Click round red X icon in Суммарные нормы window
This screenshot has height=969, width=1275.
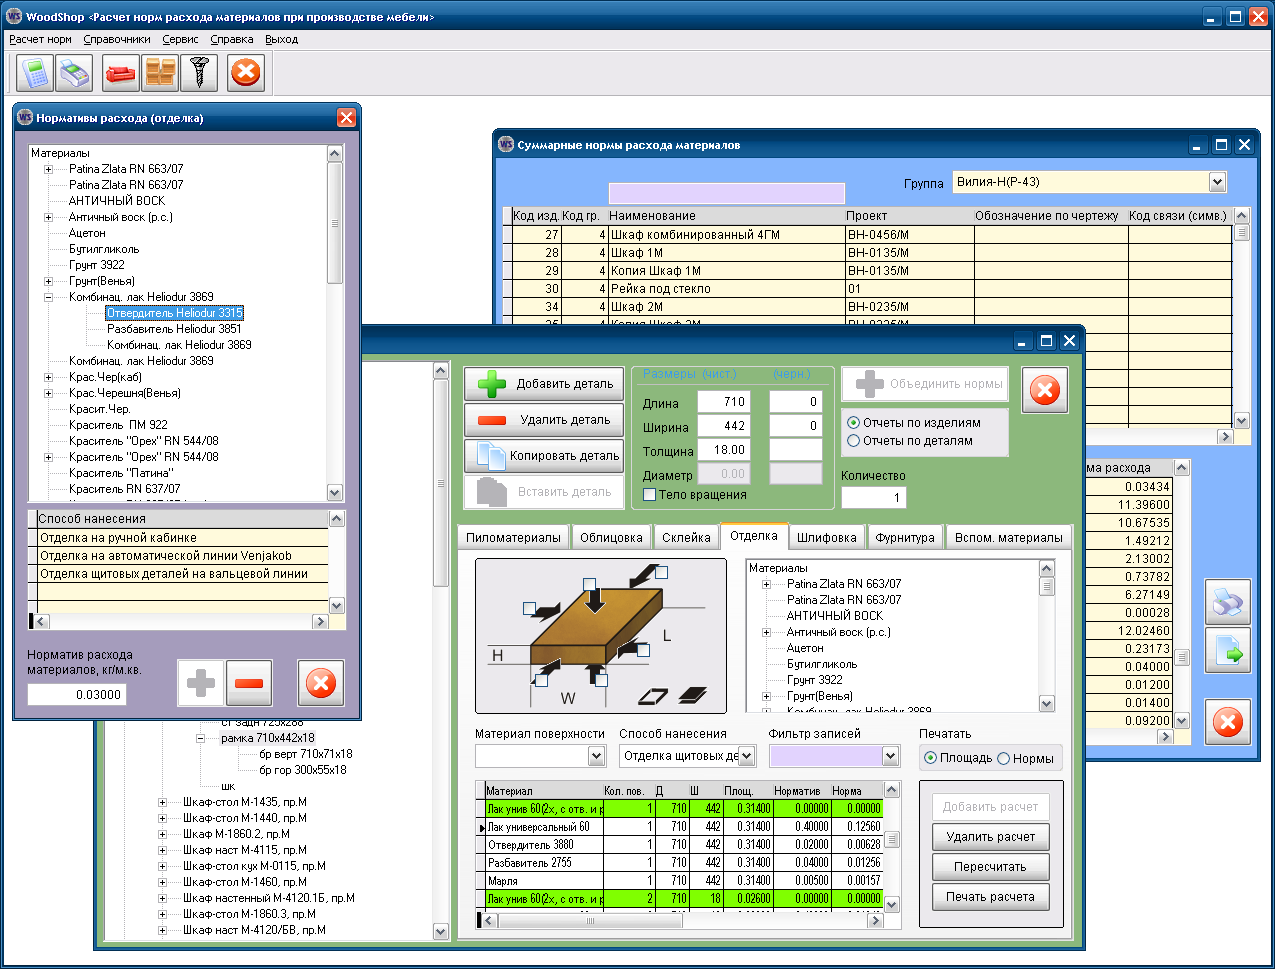pyautogui.click(x=1227, y=721)
